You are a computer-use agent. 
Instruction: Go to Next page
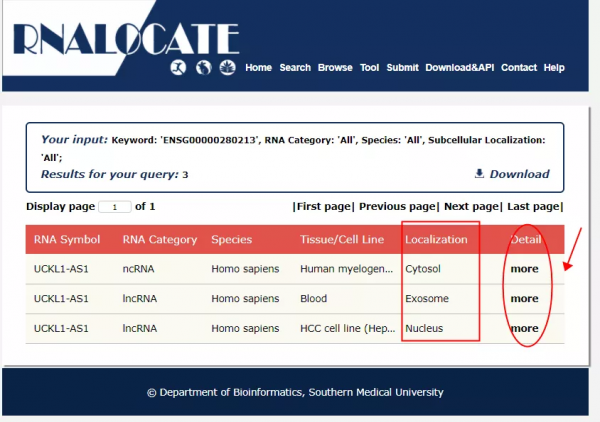473,207
